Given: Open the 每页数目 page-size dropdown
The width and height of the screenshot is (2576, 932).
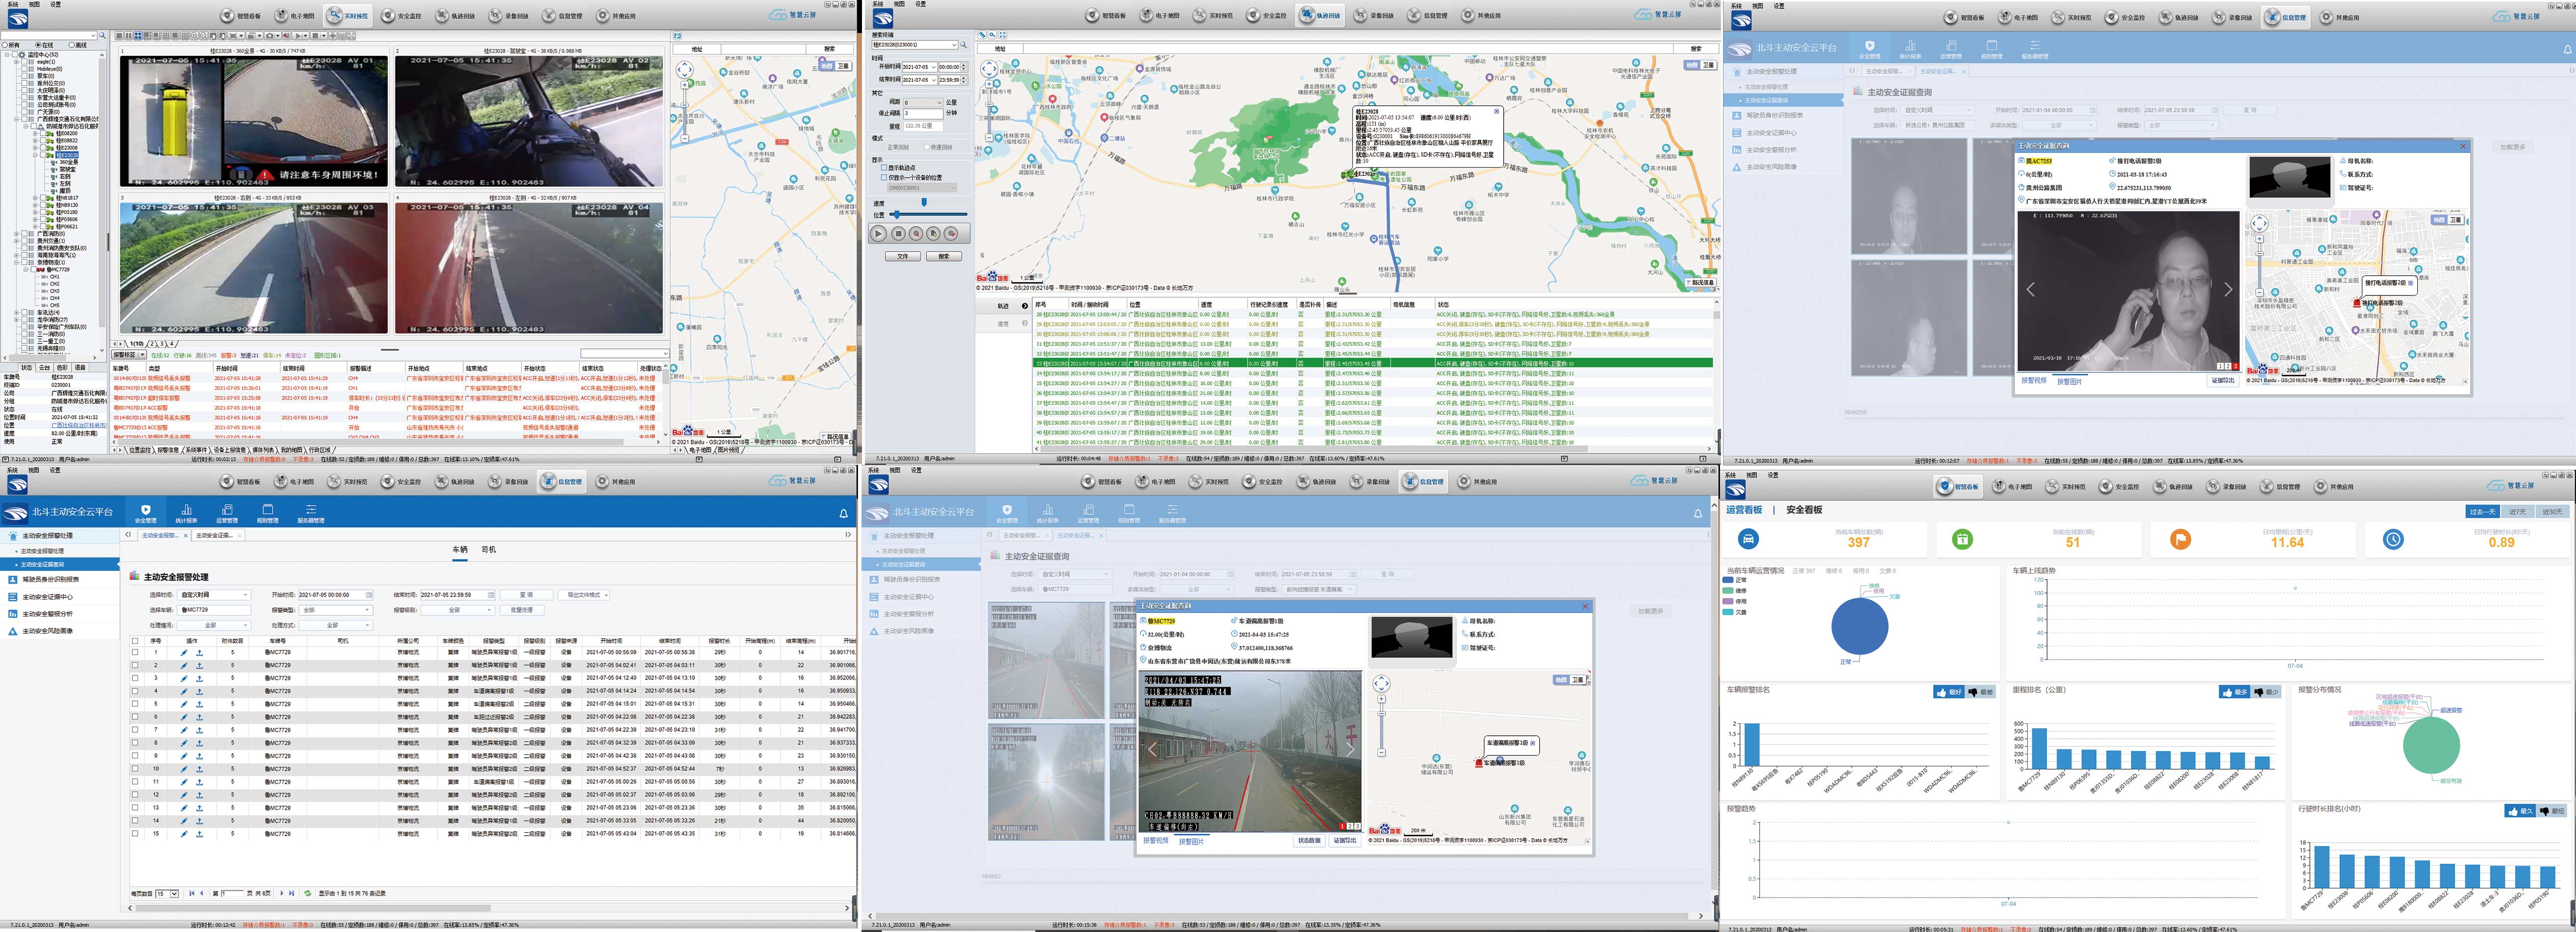Looking at the screenshot, I should tap(167, 893).
